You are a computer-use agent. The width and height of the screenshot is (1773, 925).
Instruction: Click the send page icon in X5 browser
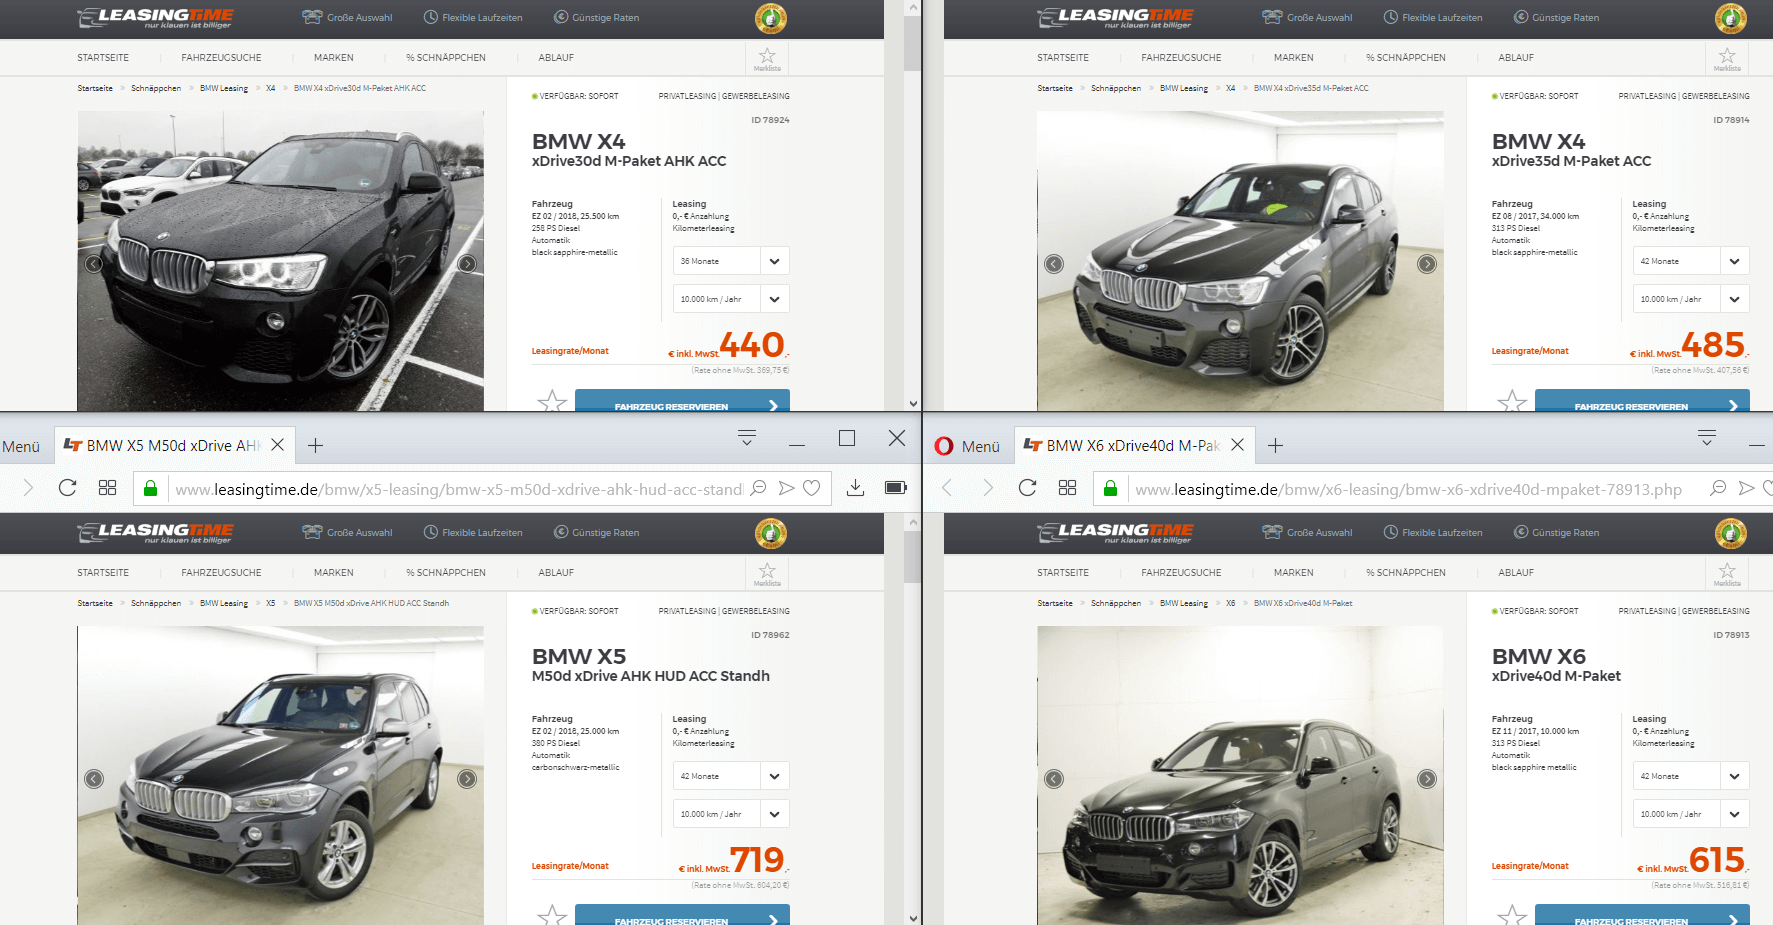[x=786, y=488]
